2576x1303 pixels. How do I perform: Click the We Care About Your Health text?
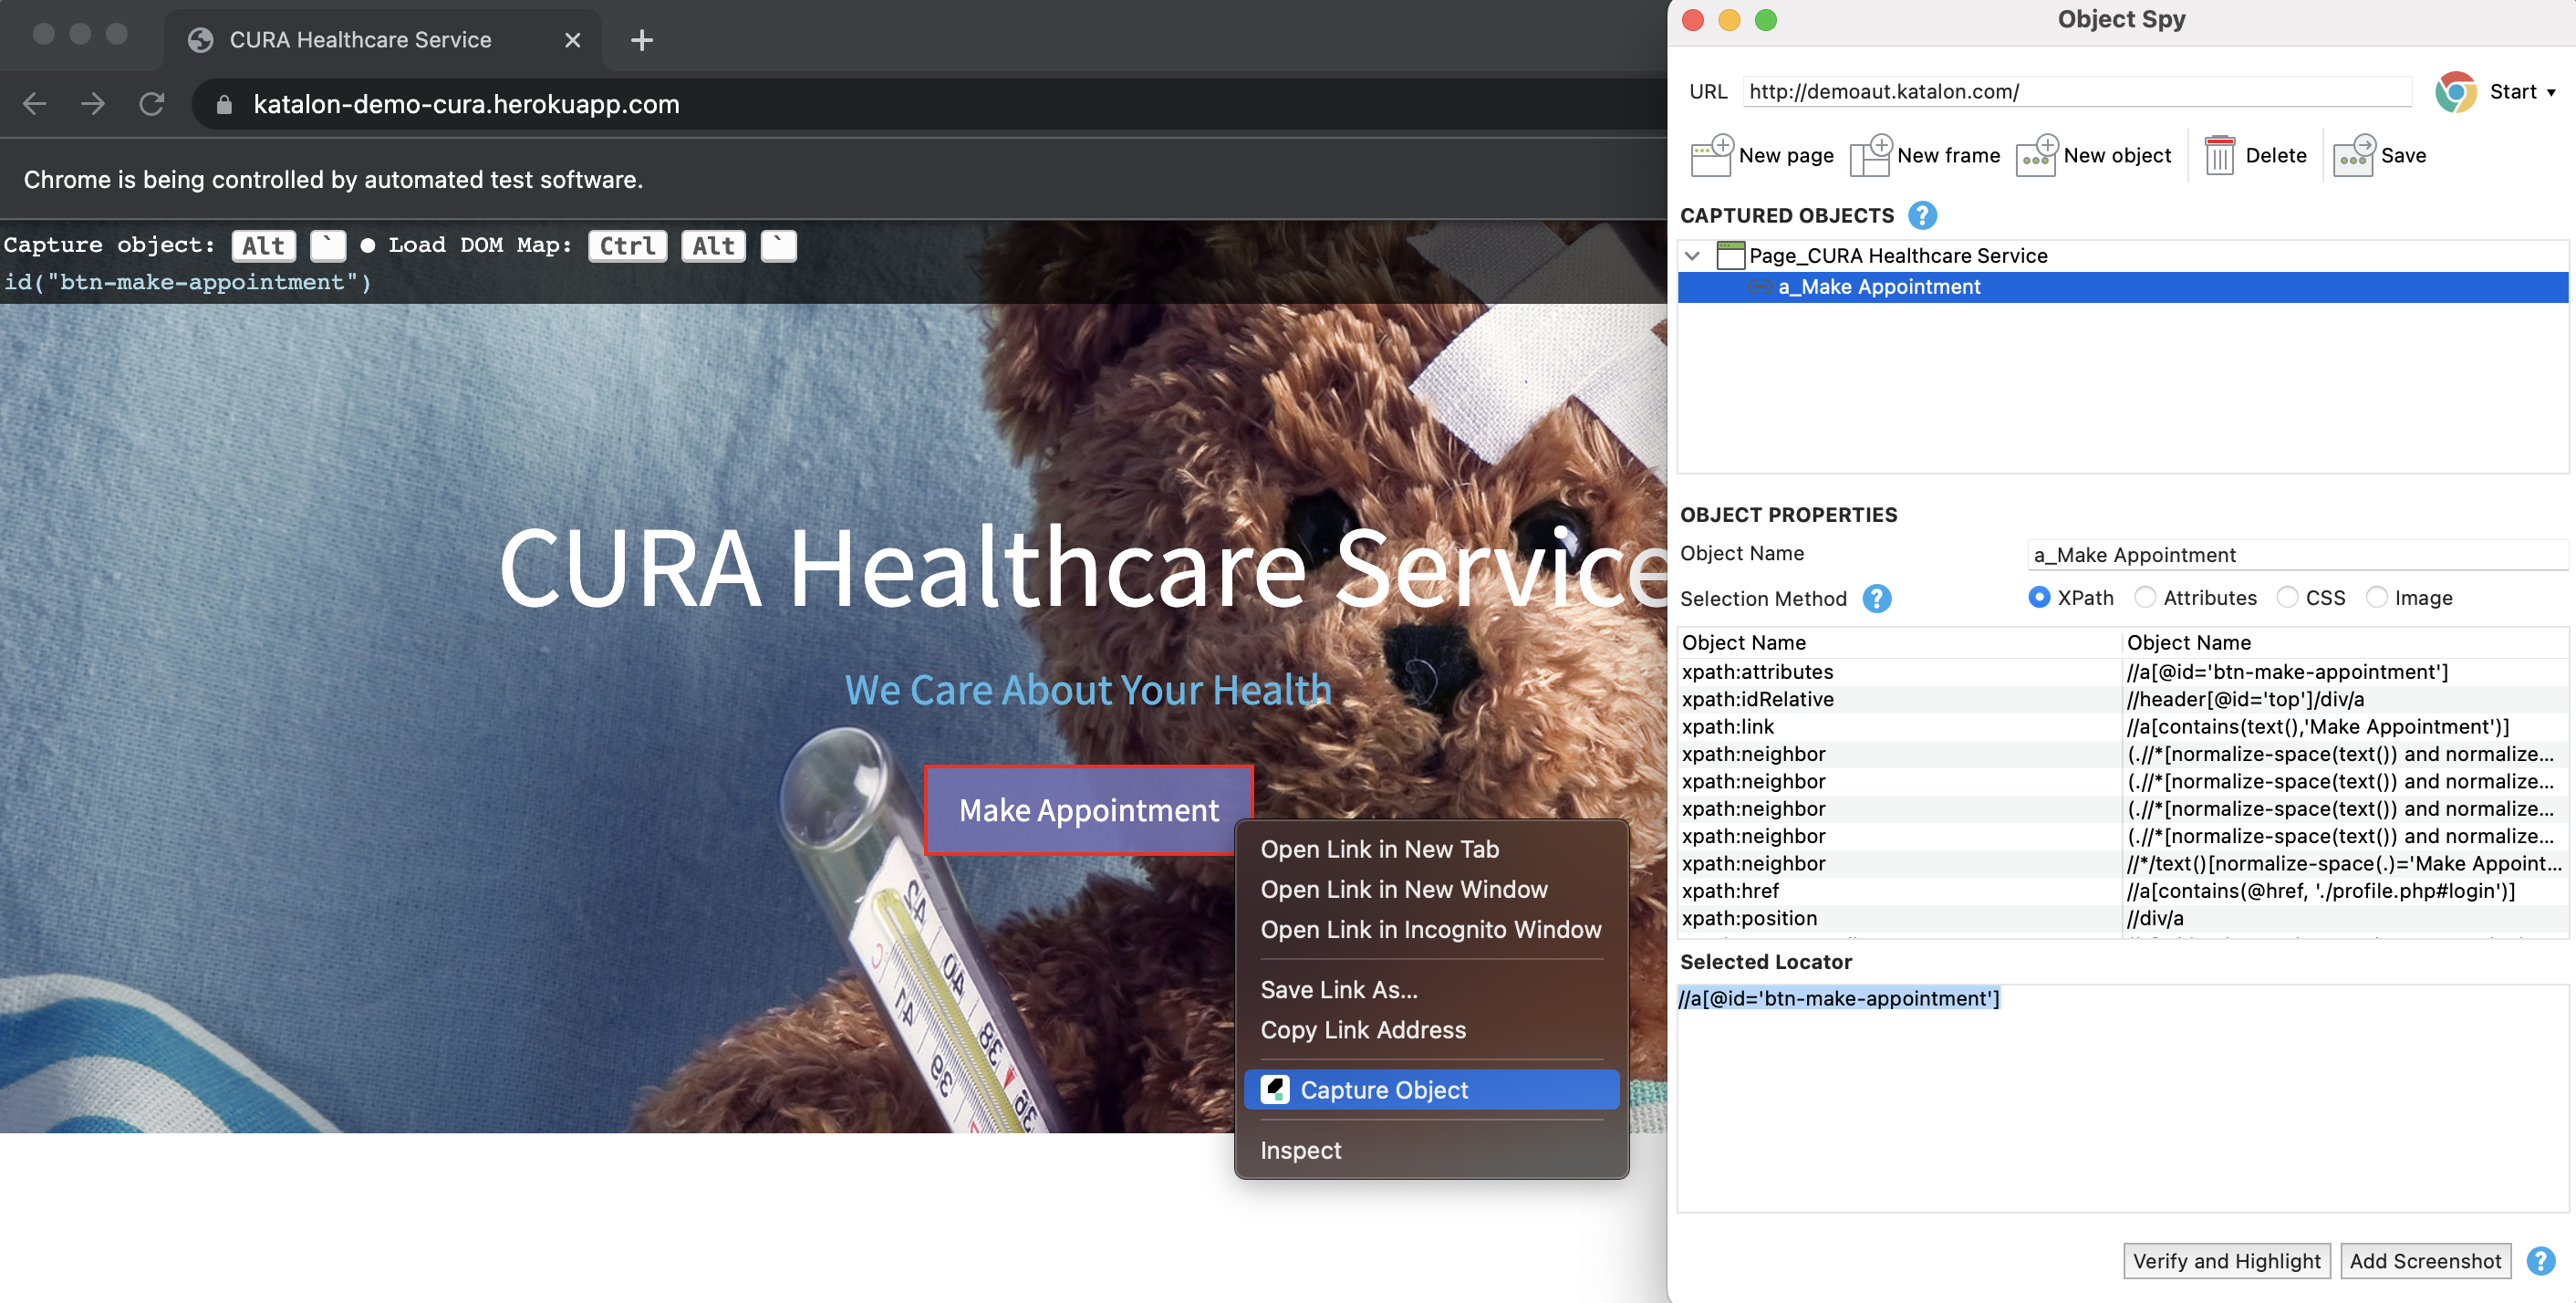[1088, 689]
